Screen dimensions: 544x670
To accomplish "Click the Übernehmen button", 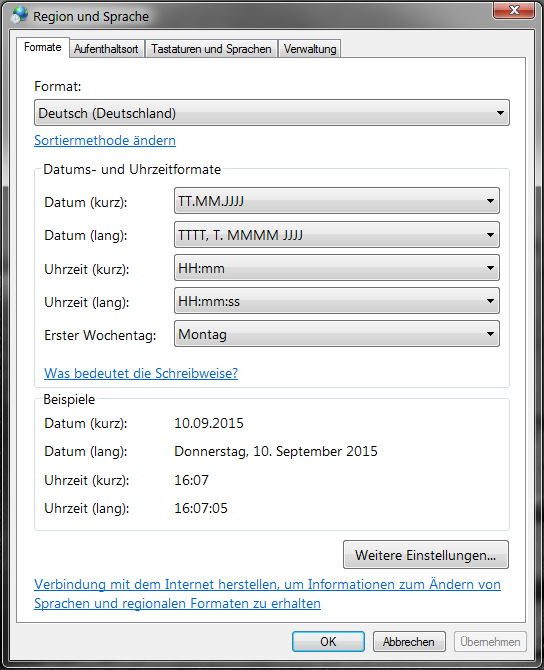I will pos(490,642).
